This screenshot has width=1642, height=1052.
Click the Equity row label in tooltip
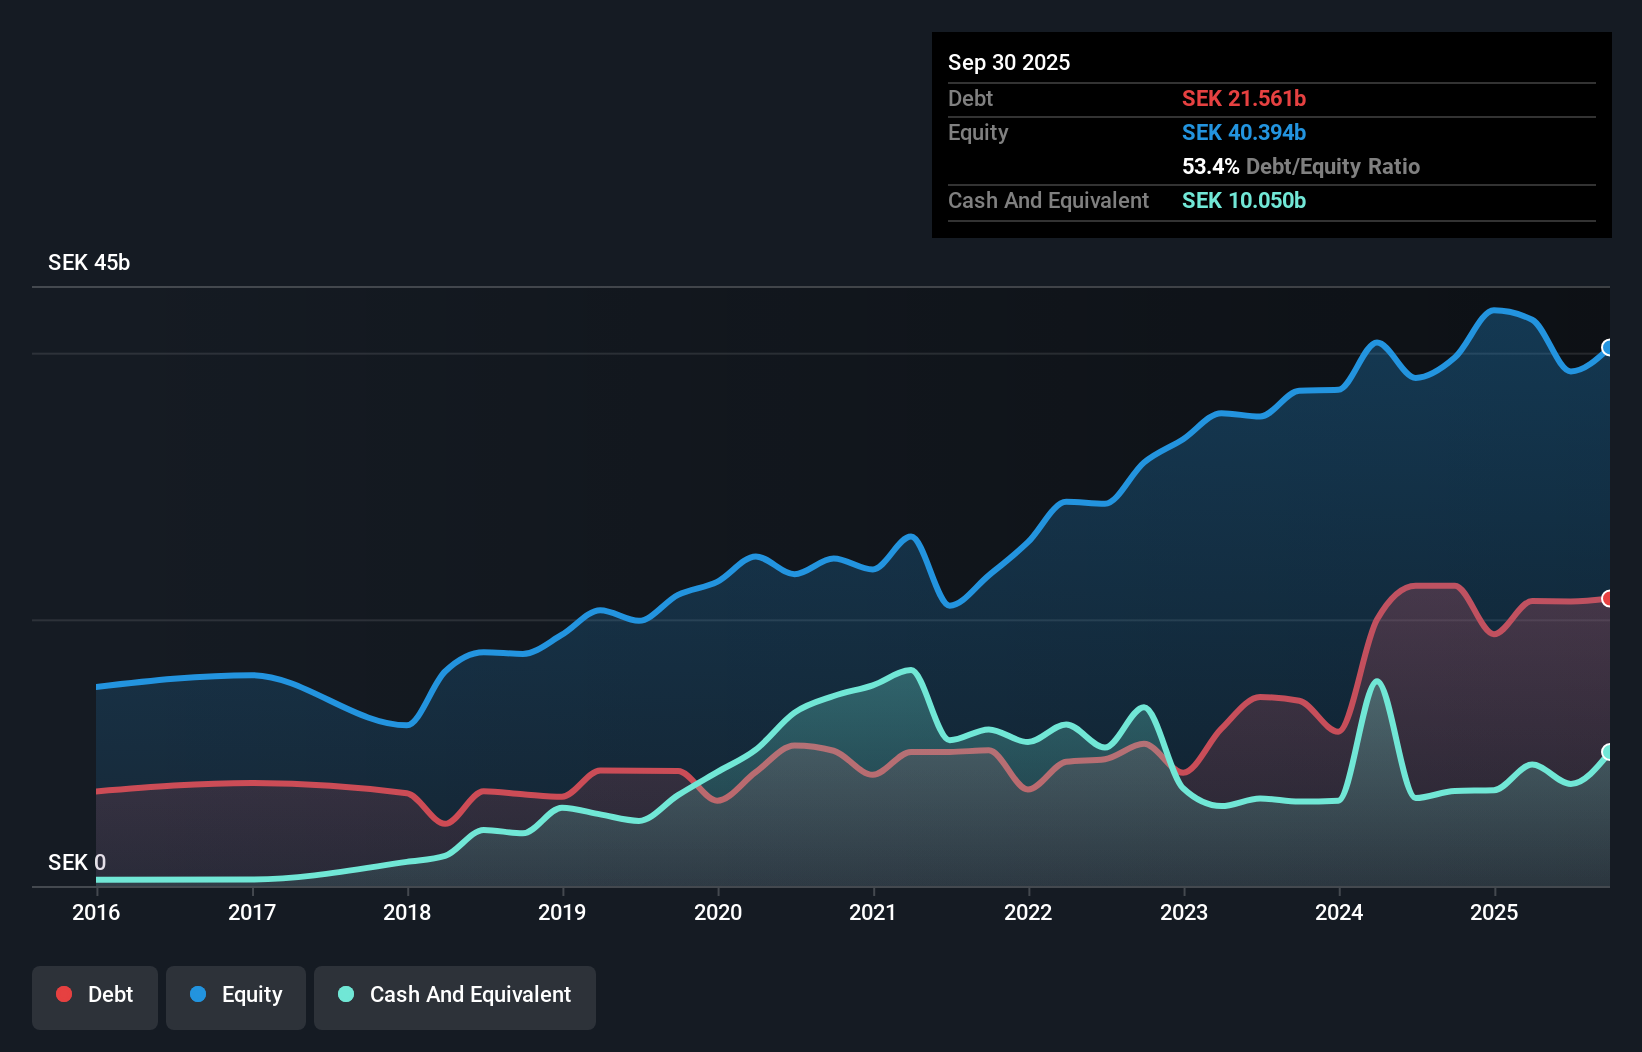coord(978,132)
